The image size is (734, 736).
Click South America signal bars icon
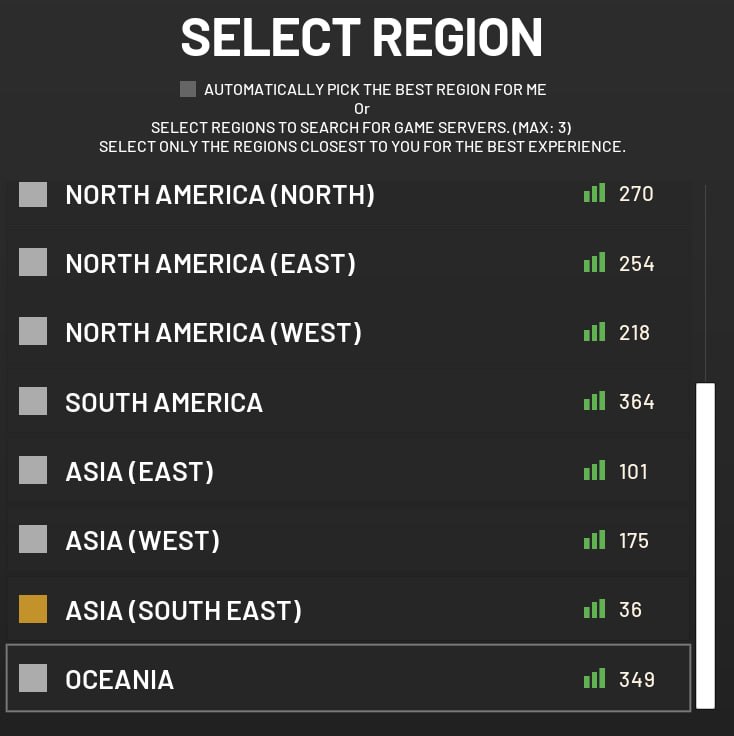[594, 401]
